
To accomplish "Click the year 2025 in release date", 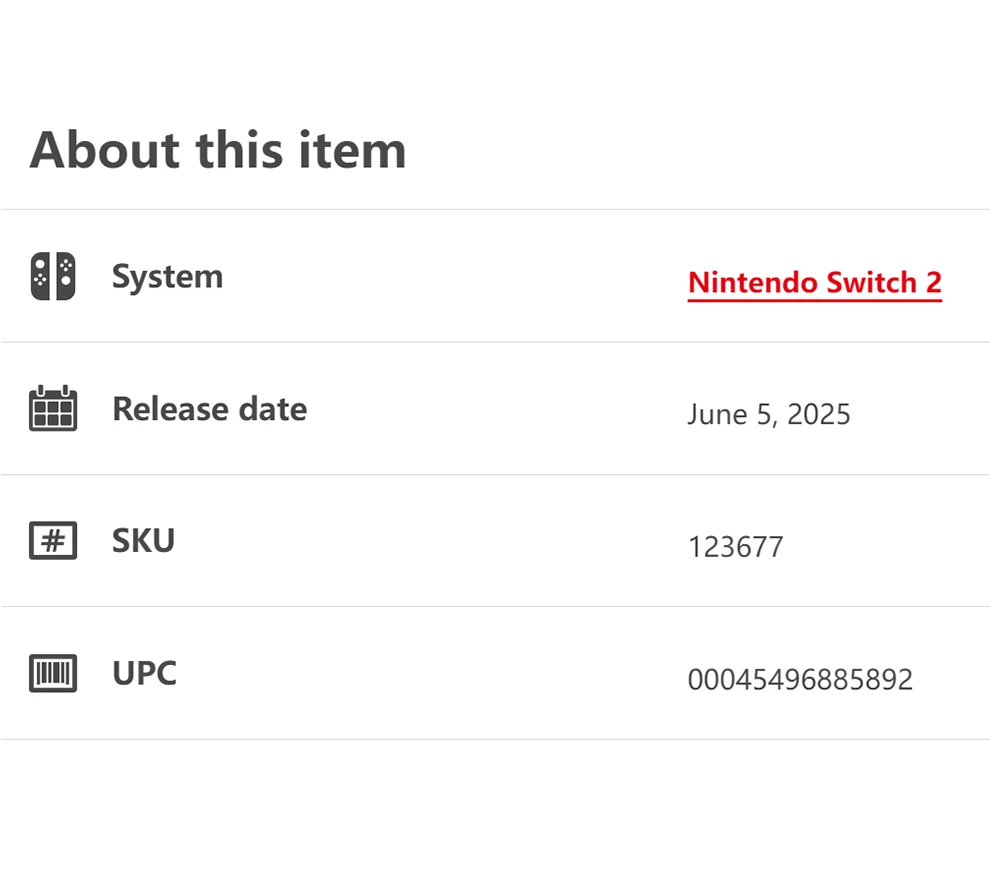I will click(819, 414).
